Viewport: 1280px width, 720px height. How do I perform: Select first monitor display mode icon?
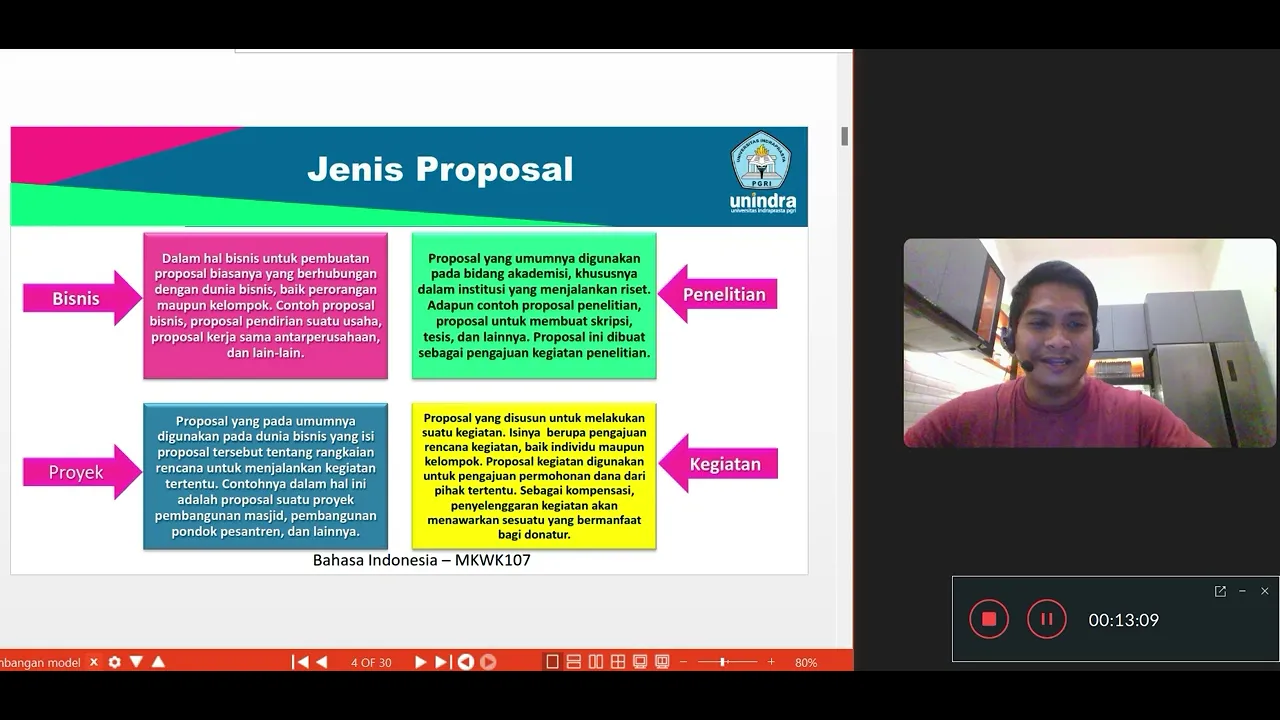pos(640,662)
